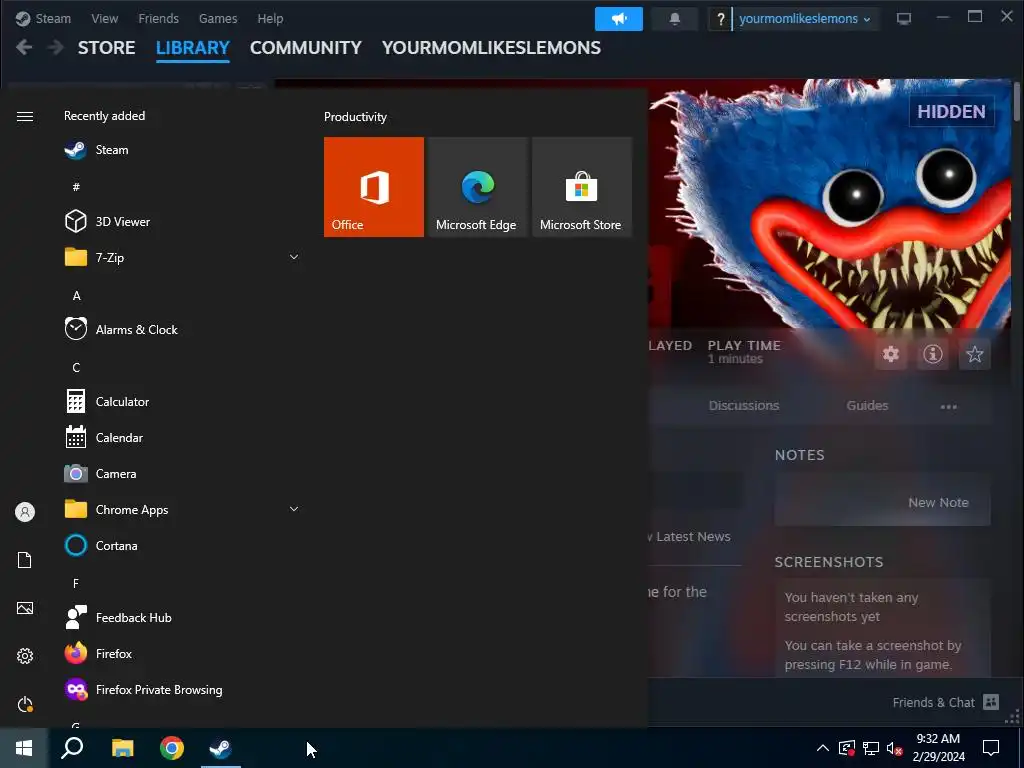Expand the 7-Zip folder
The height and width of the screenshot is (768, 1024).
pyautogui.click(x=294, y=257)
